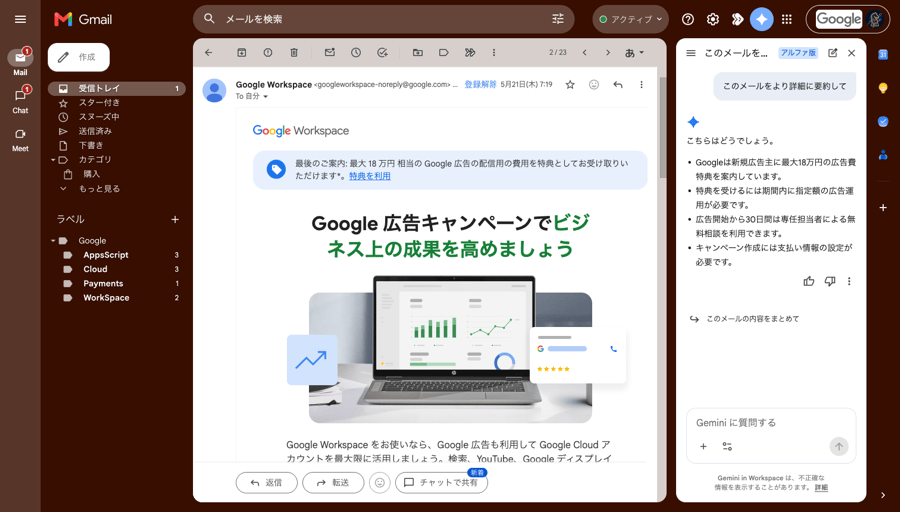Open Gmail settings gear
Viewport: 900px width, 512px height.
pyautogui.click(x=713, y=20)
